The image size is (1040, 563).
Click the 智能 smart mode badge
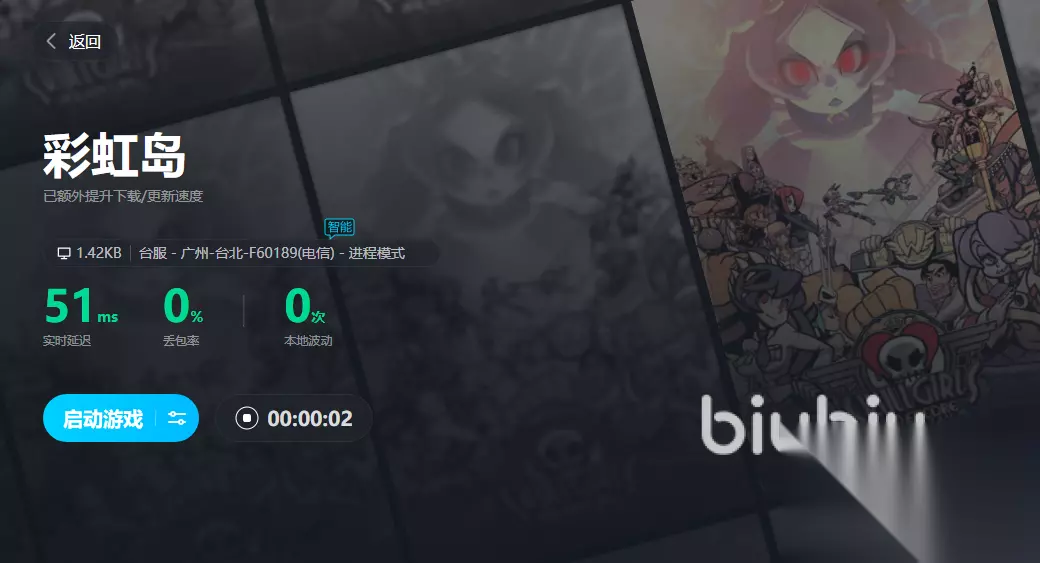(340, 227)
